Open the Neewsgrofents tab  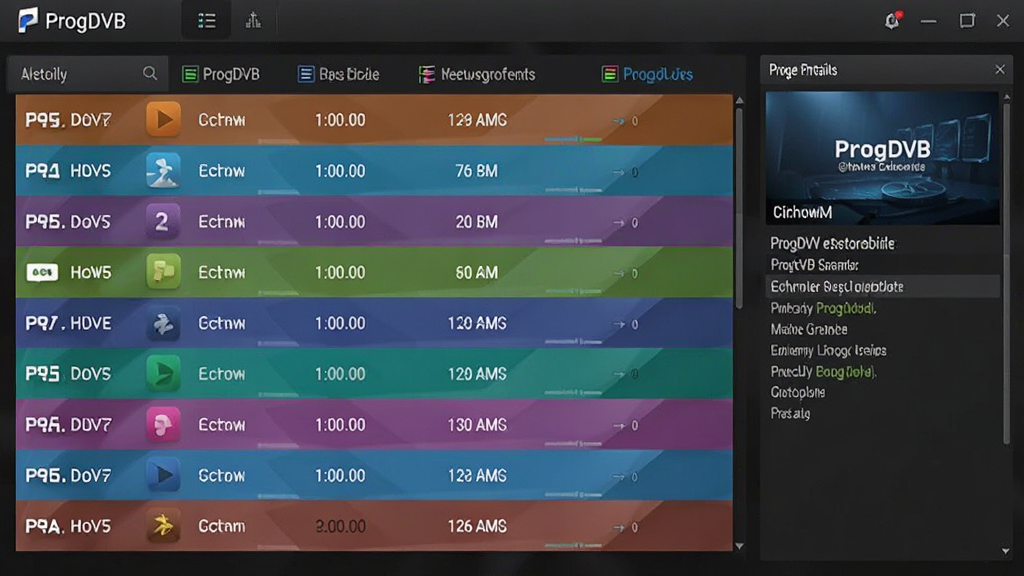pos(477,74)
